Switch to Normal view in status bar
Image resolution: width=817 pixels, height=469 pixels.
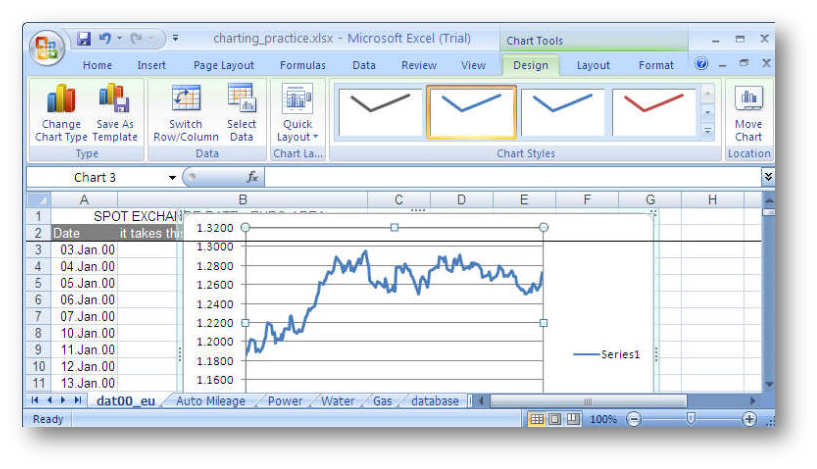click(x=537, y=419)
